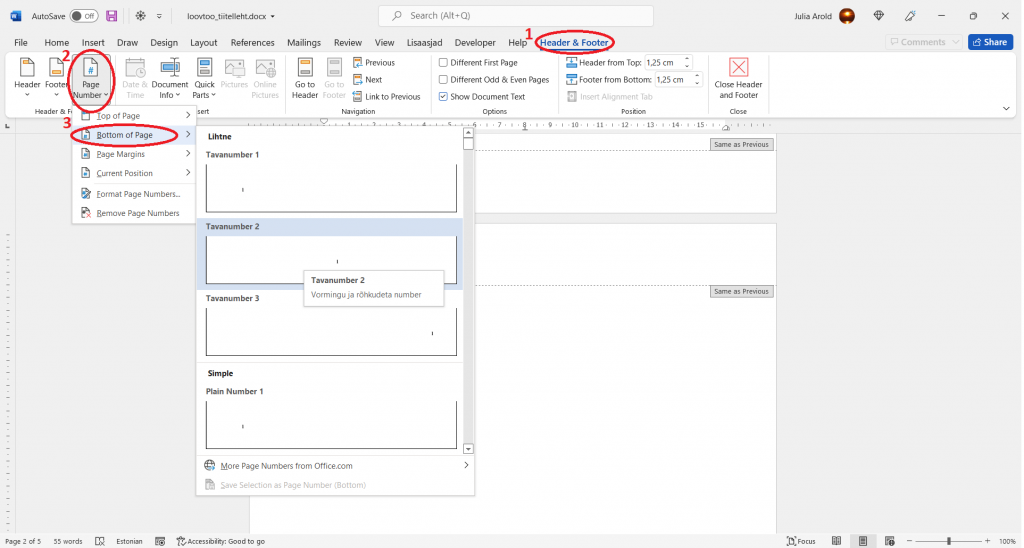The image size is (1024, 548).
Task: Open the diamond premium icon
Action: 878,16
